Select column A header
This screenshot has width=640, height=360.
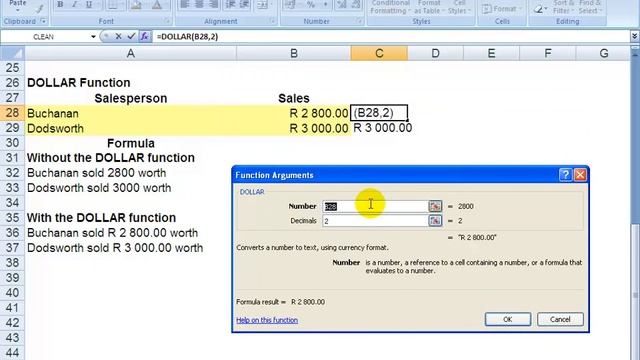point(131,53)
